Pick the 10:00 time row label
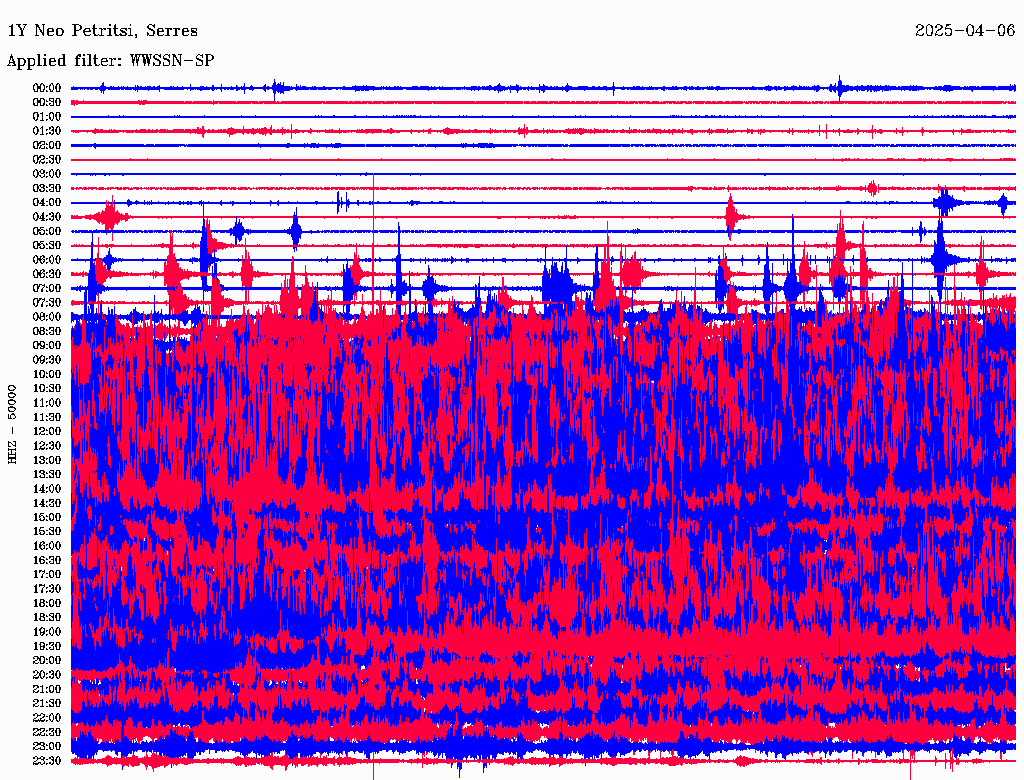1024x780 pixels. click(x=47, y=374)
